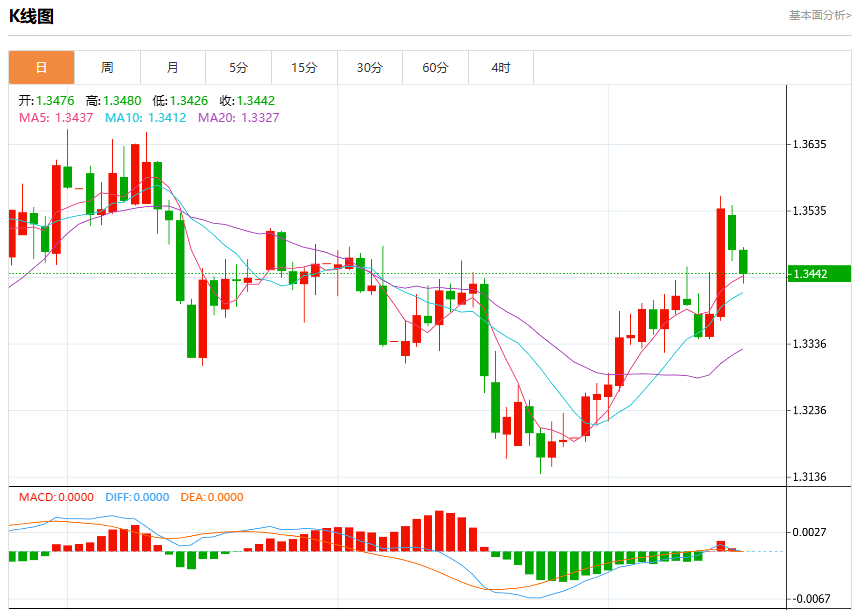Open the 基本面分析 link
Image resolution: width=859 pixels, height=610 pixels.
click(820, 15)
